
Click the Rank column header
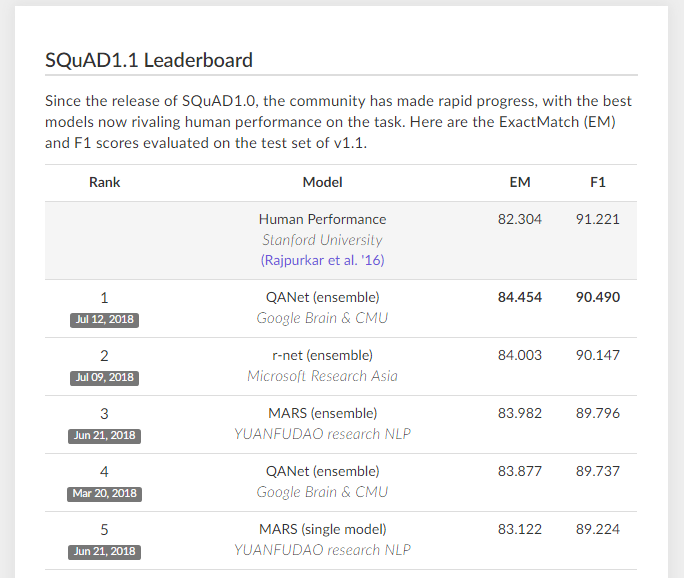coord(104,182)
